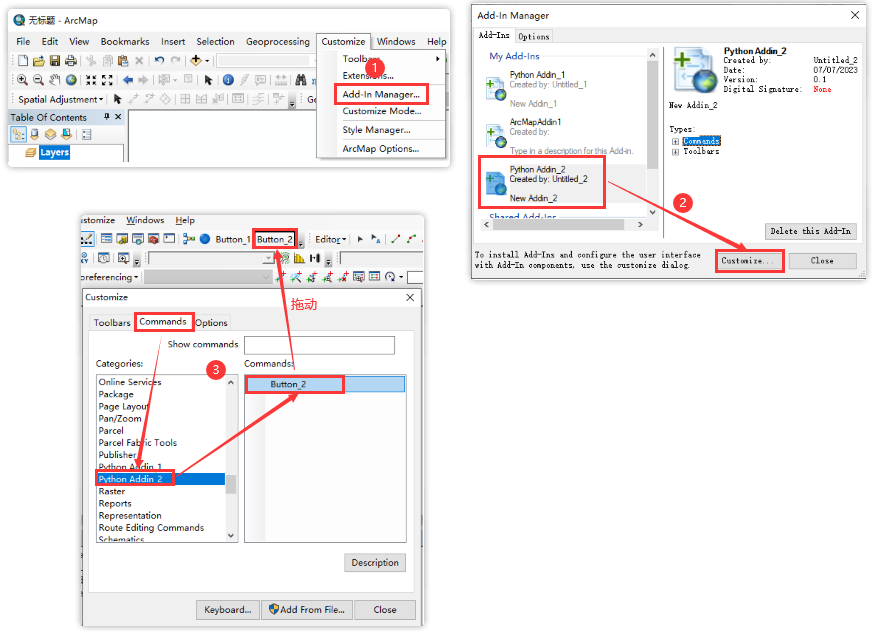Click the Customize button in Add-In Manager
This screenshot has width=872, height=631.
coord(749,261)
